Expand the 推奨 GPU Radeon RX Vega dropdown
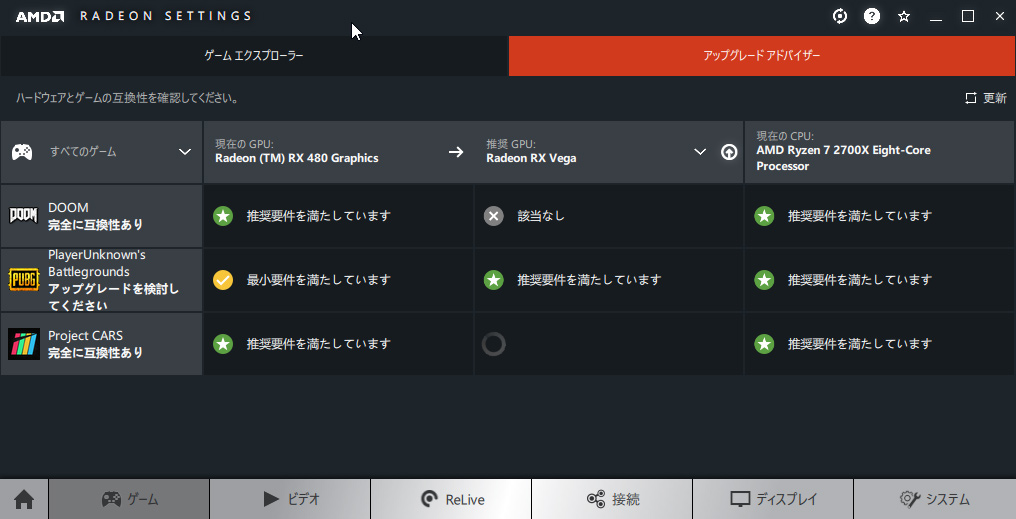This screenshot has width=1016, height=519. 700,152
